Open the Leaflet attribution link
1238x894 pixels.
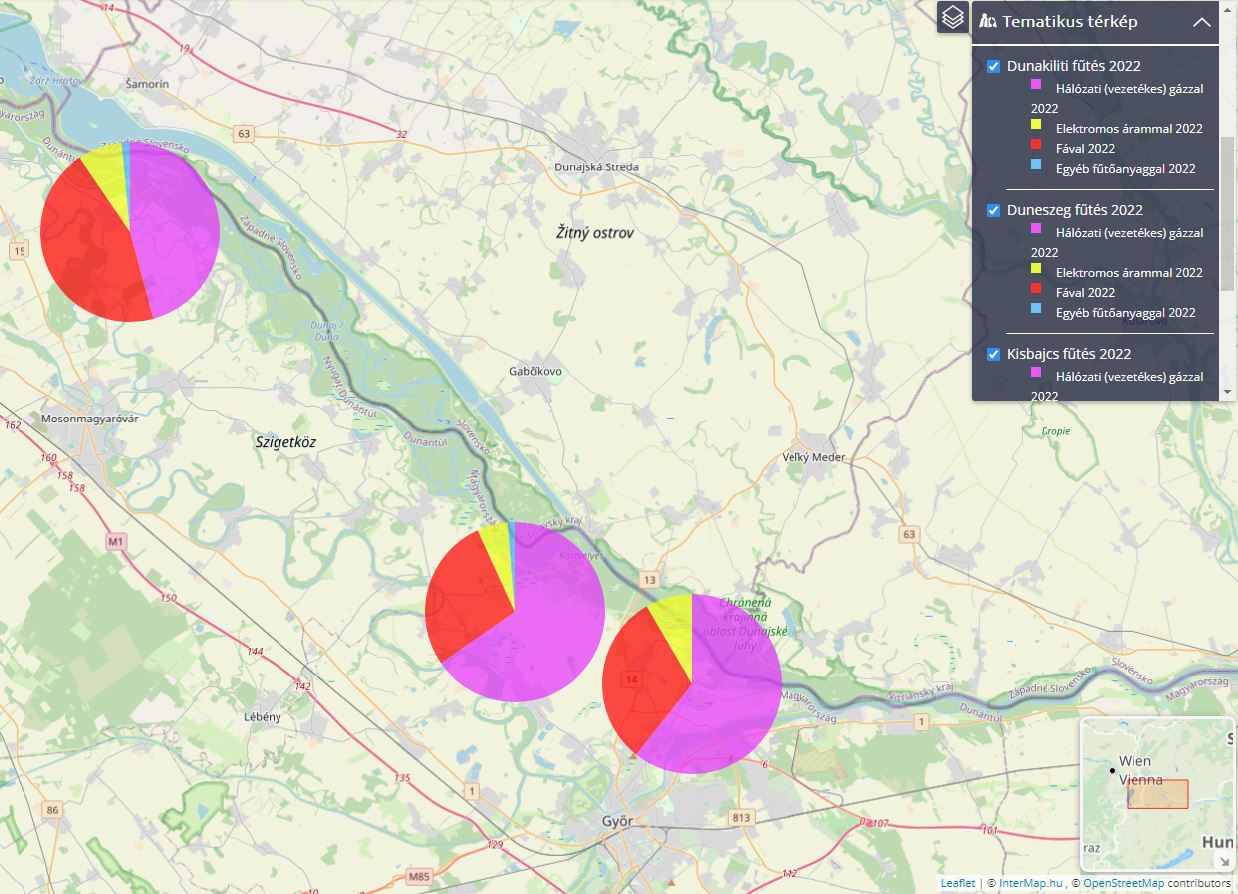pyautogui.click(x=957, y=884)
